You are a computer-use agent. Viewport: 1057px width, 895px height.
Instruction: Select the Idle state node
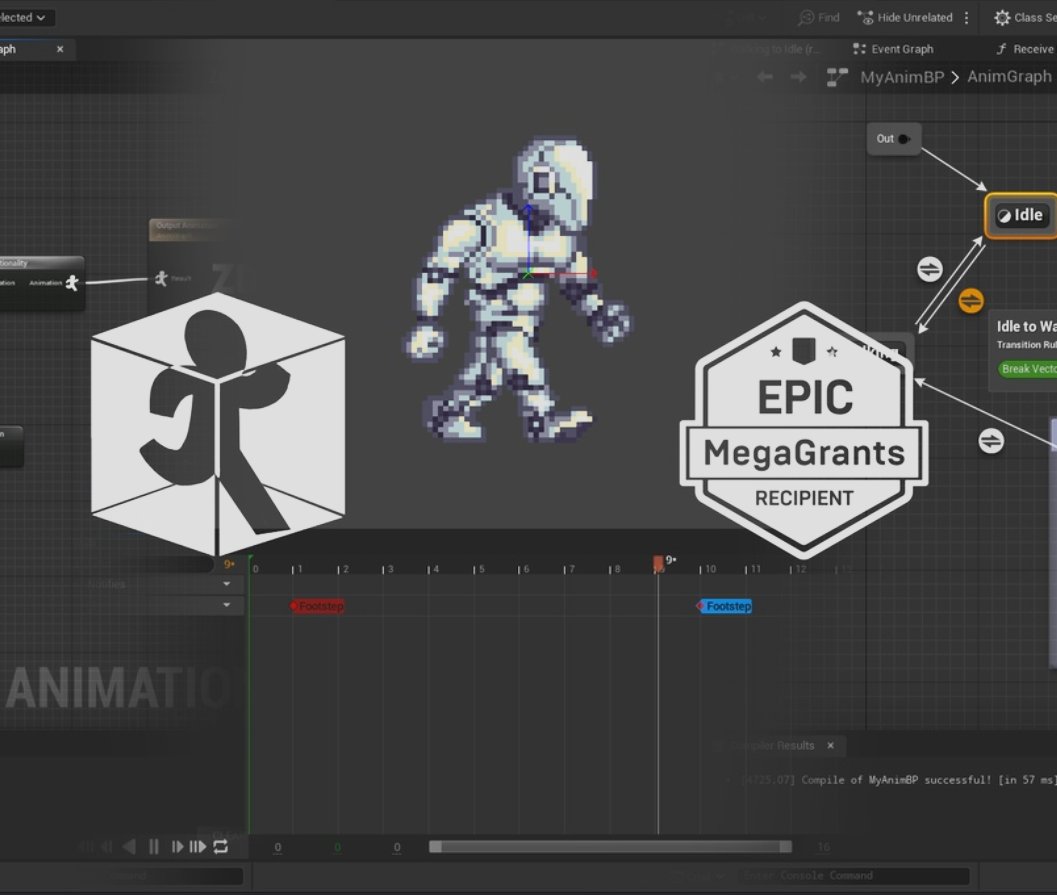click(1020, 214)
